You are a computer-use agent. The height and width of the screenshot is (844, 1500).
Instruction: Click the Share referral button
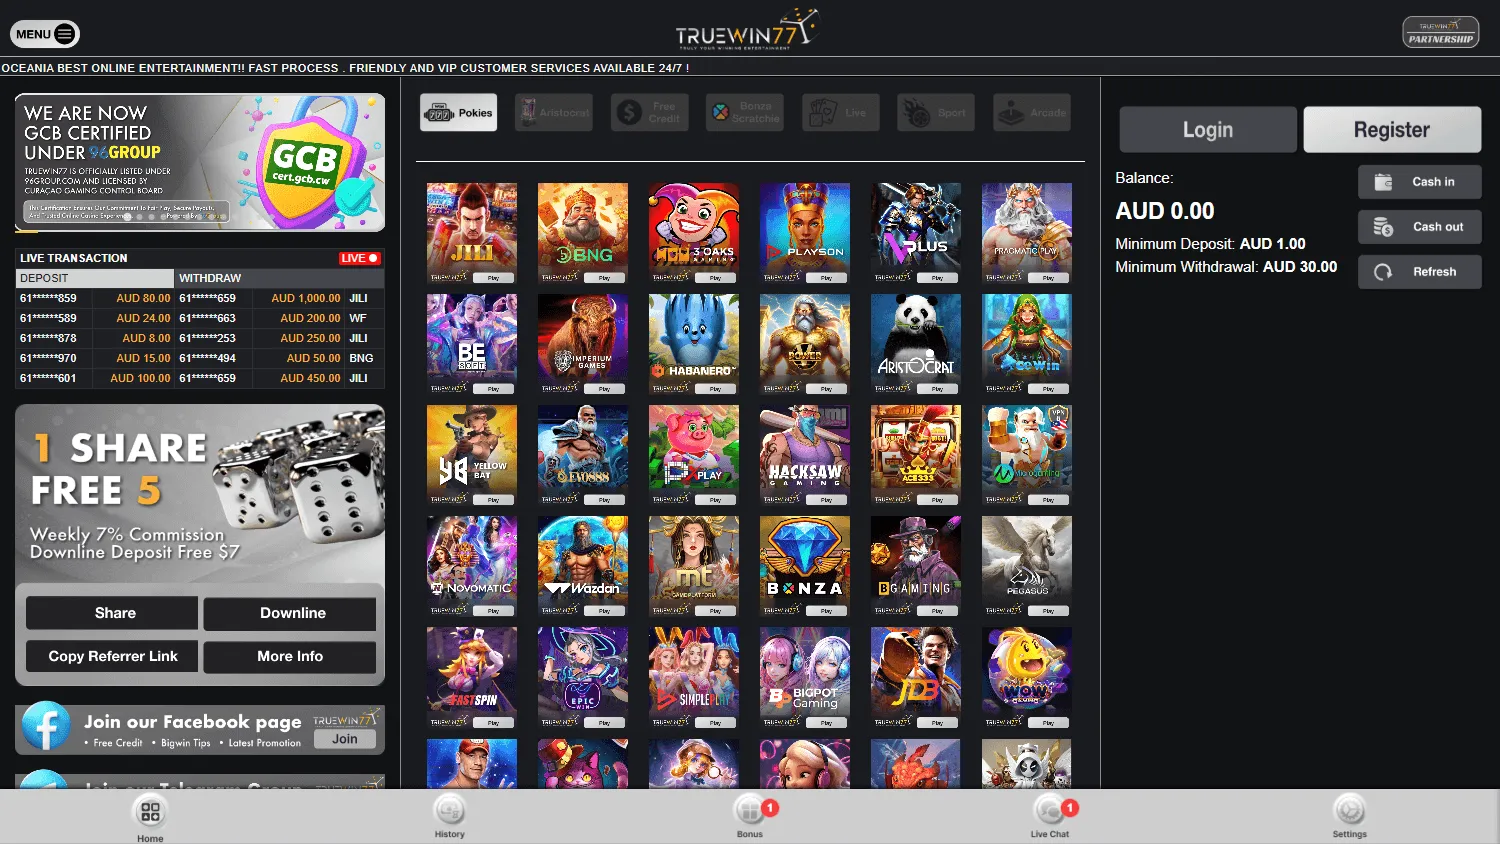(x=112, y=613)
